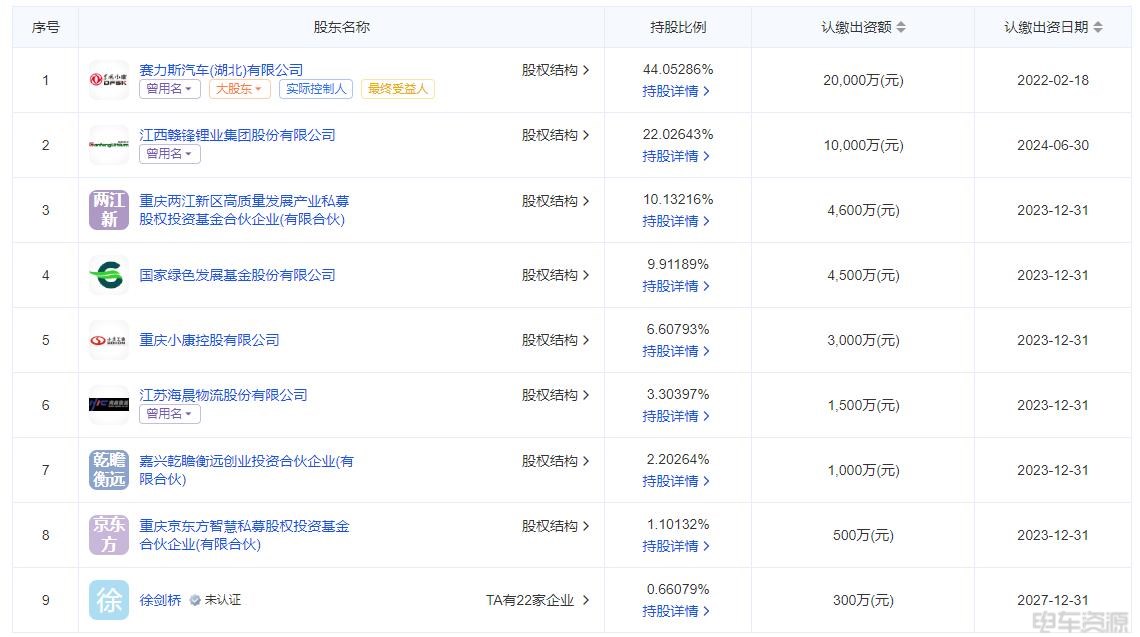Open 国家绿色发展基金股份有限公司 link
Screen dimensions: 1140x637
click(x=237, y=276)
